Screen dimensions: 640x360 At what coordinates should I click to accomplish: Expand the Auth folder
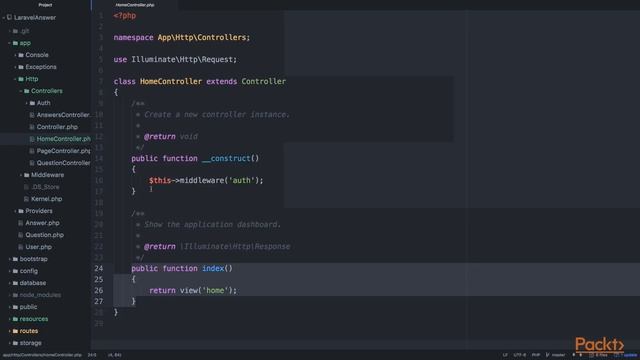click(x=27, y=103)
